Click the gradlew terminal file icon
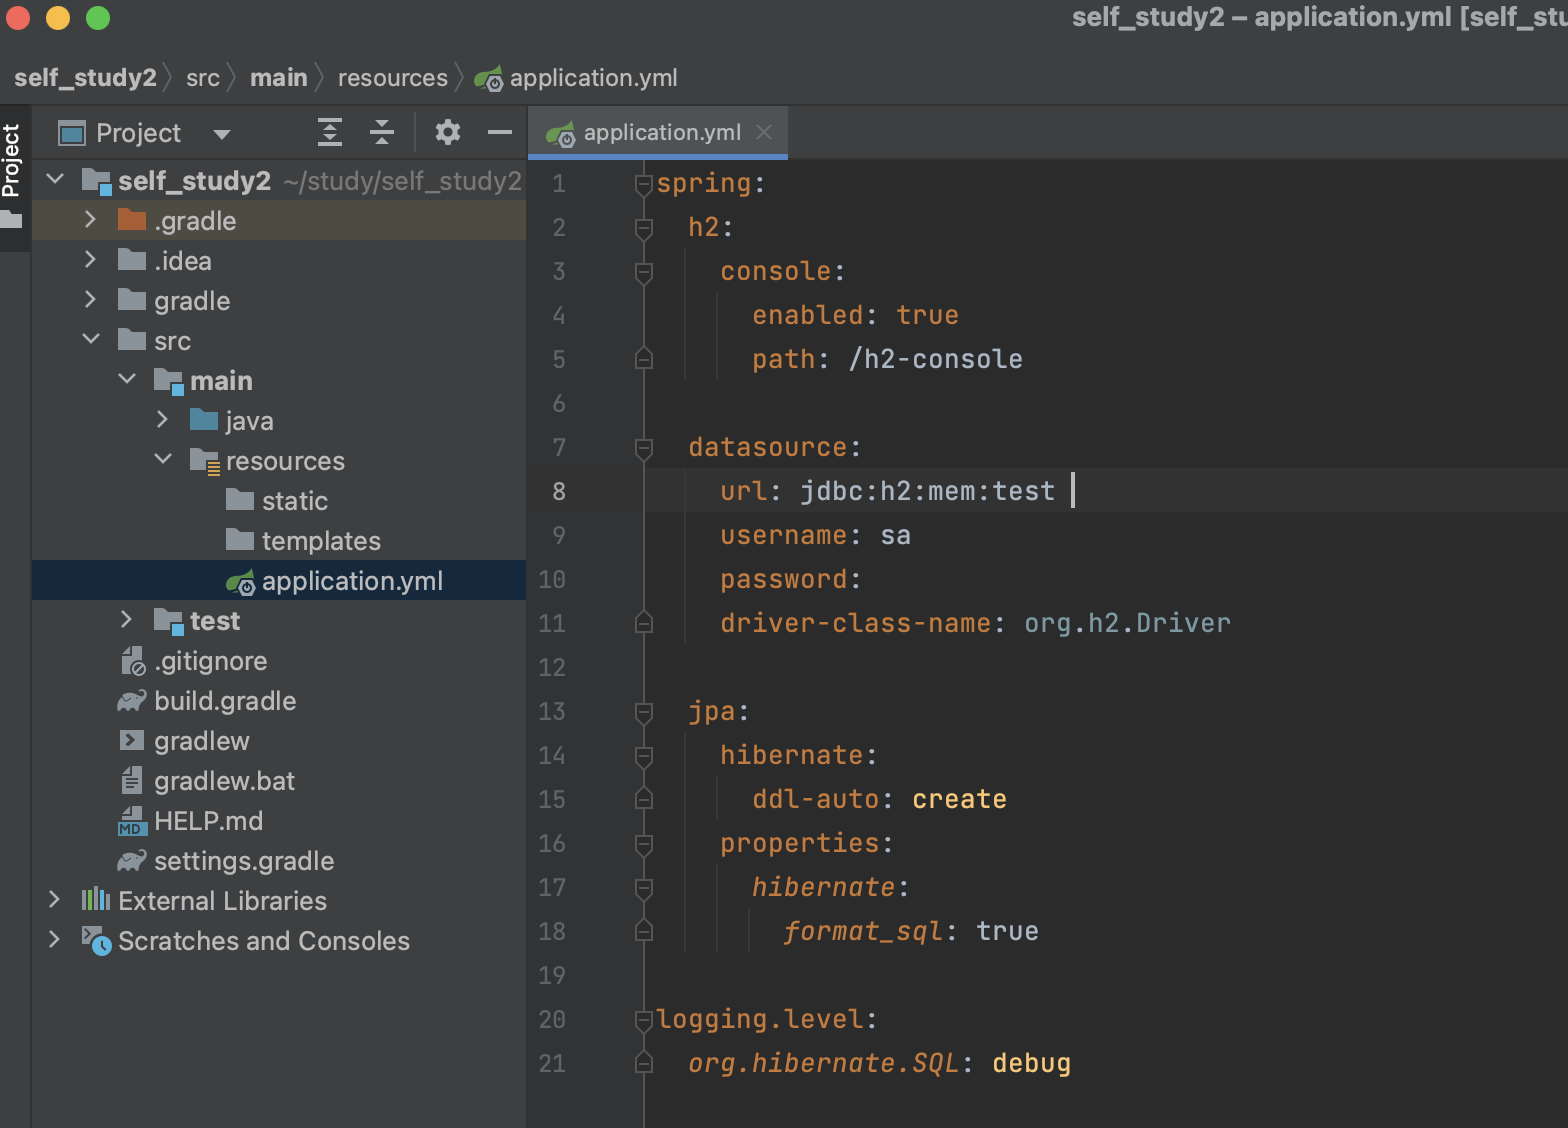This screenshot has width=1568, height=1128. click(132, 740)
